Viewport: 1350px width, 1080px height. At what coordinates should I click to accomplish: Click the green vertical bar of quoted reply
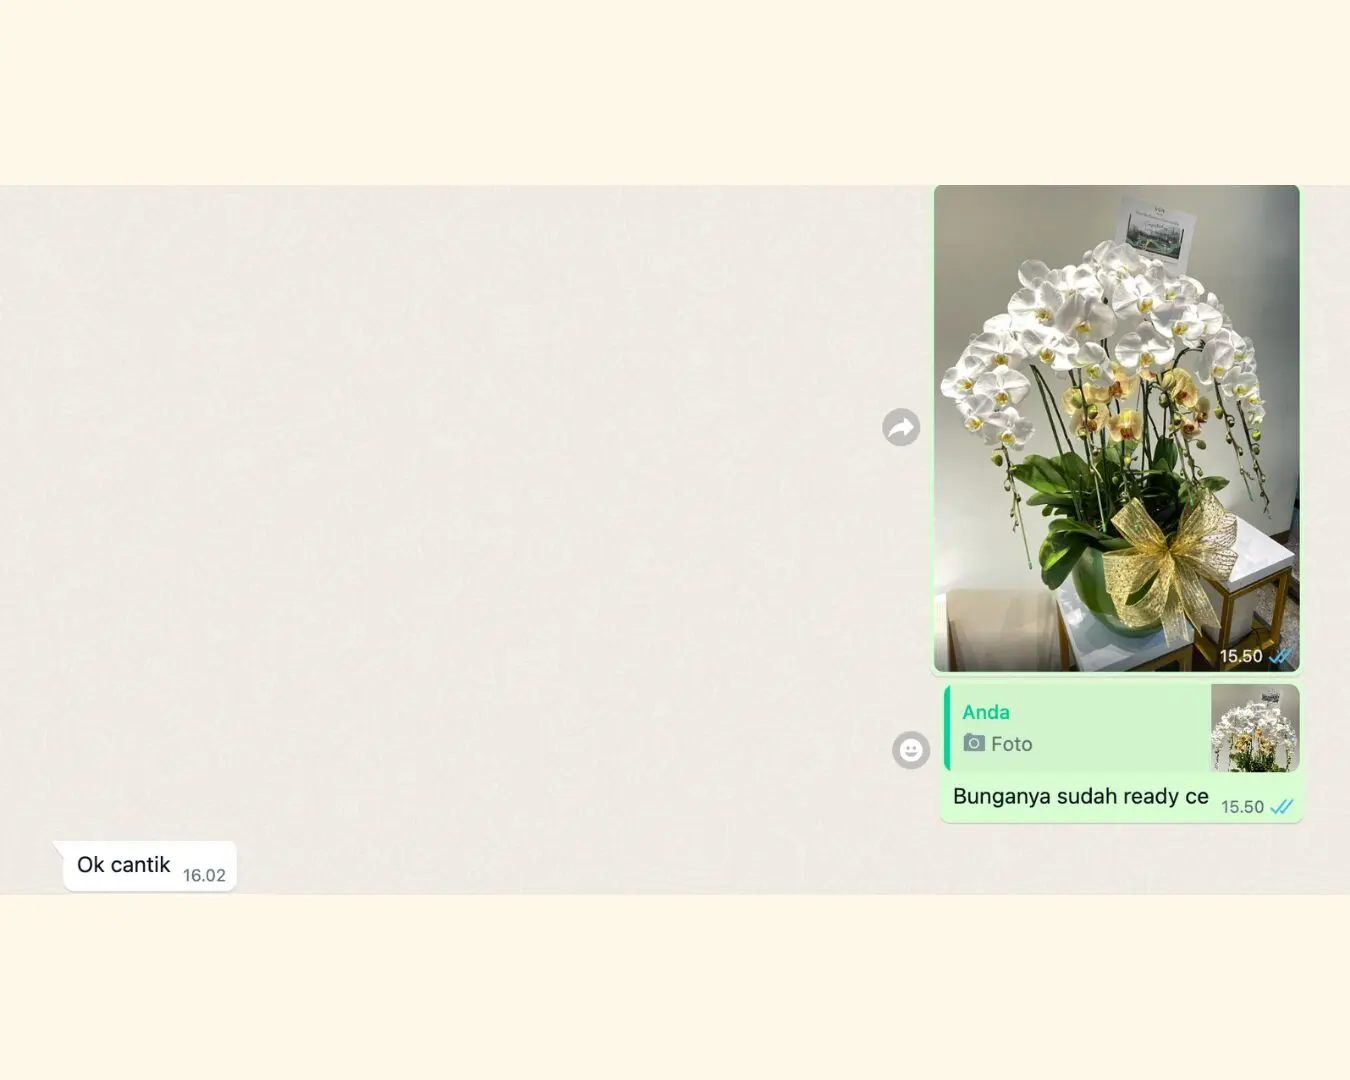tap(947, 728)
